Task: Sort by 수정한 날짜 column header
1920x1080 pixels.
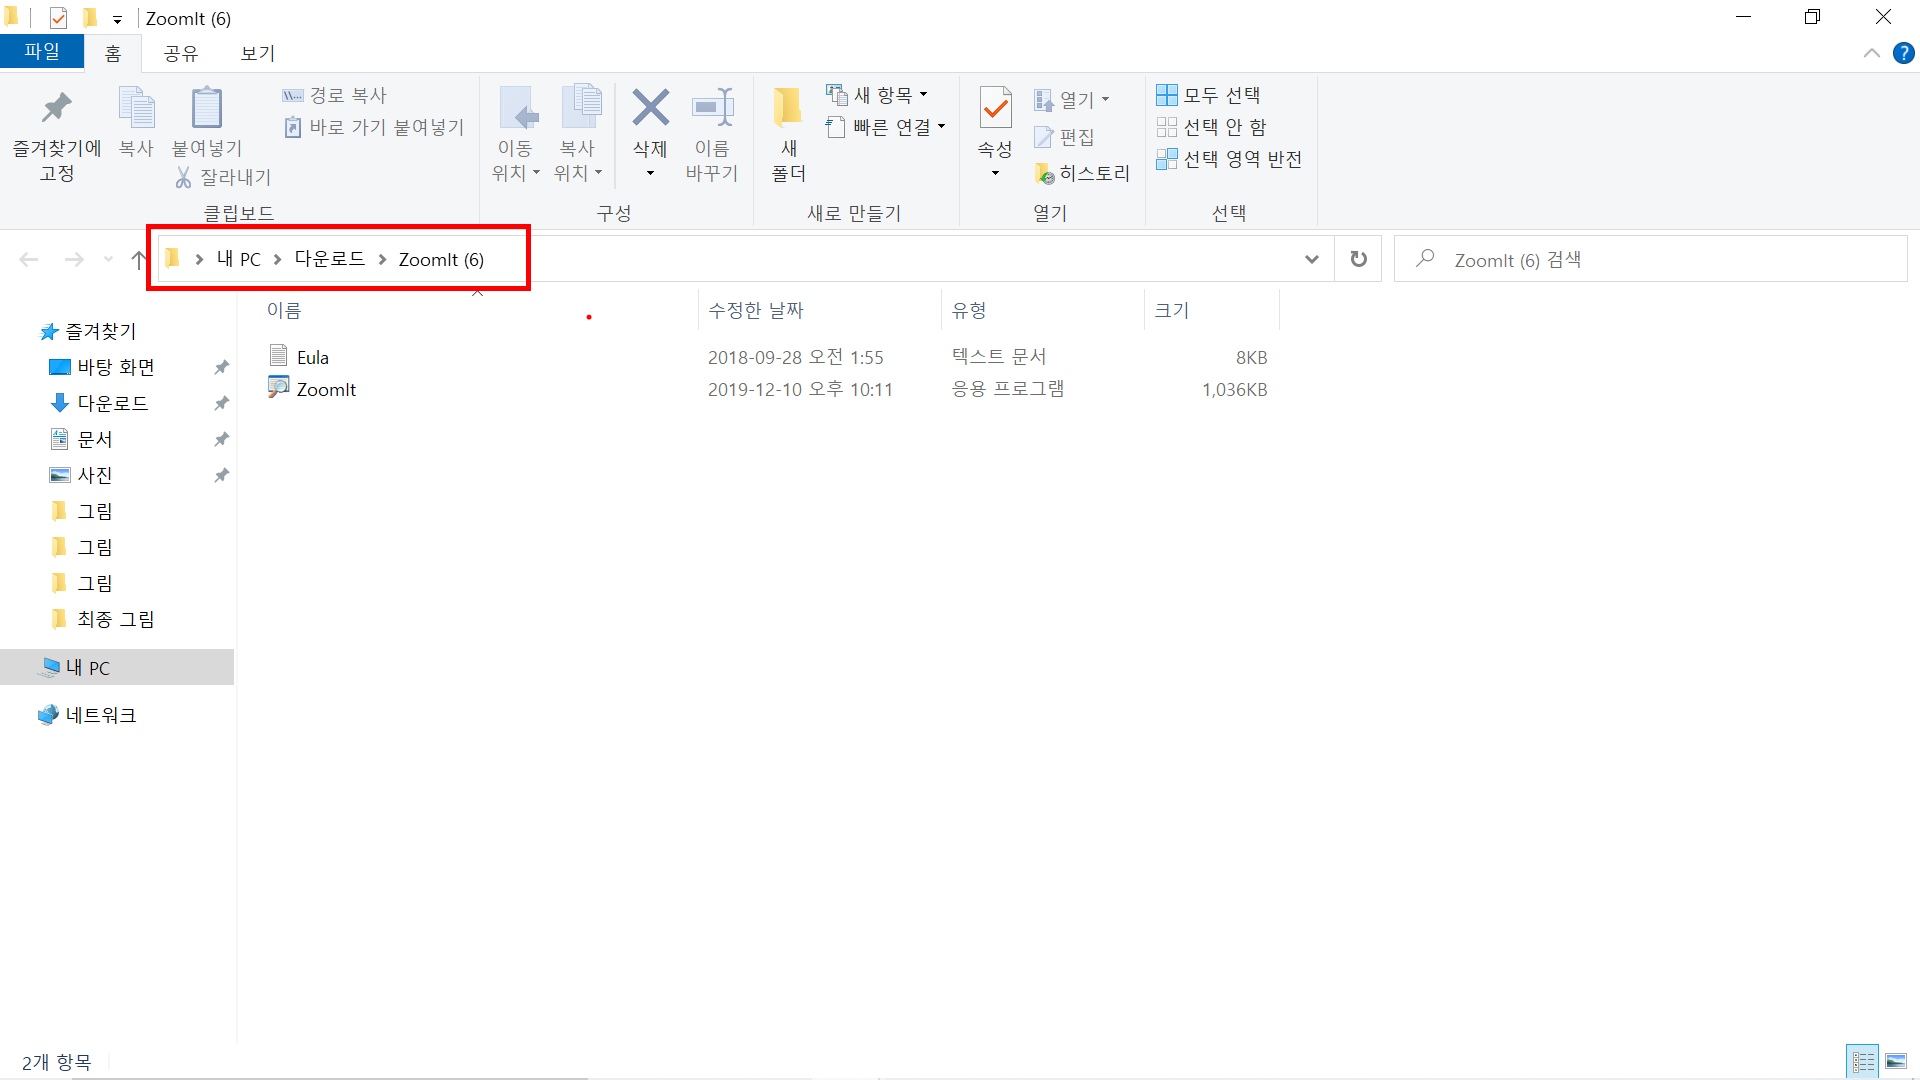Action: [x=756, y=310]
